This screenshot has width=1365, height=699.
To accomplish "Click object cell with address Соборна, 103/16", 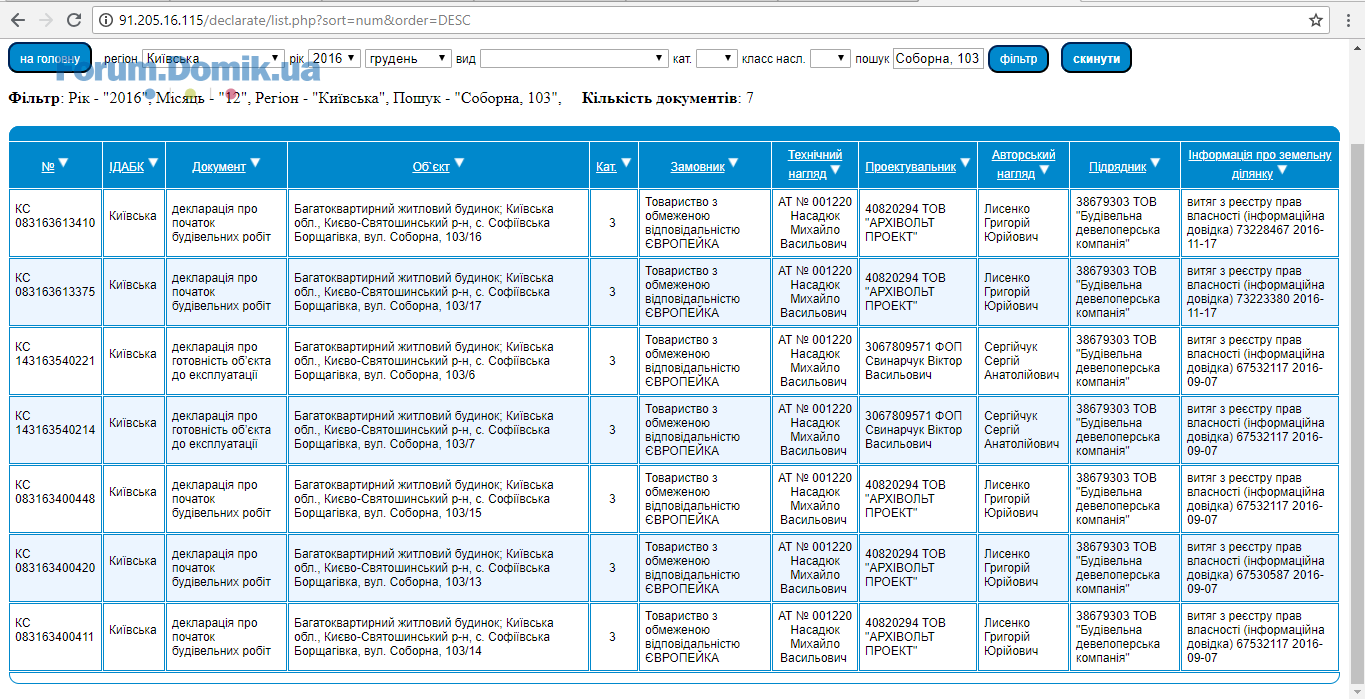I will (x=438, y=223).
